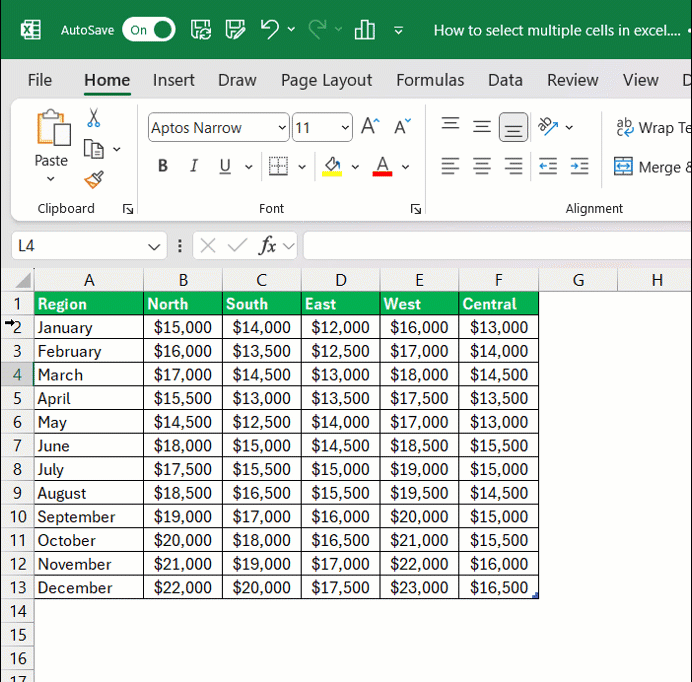Go to the Page Layout tab

pos(327,80)
